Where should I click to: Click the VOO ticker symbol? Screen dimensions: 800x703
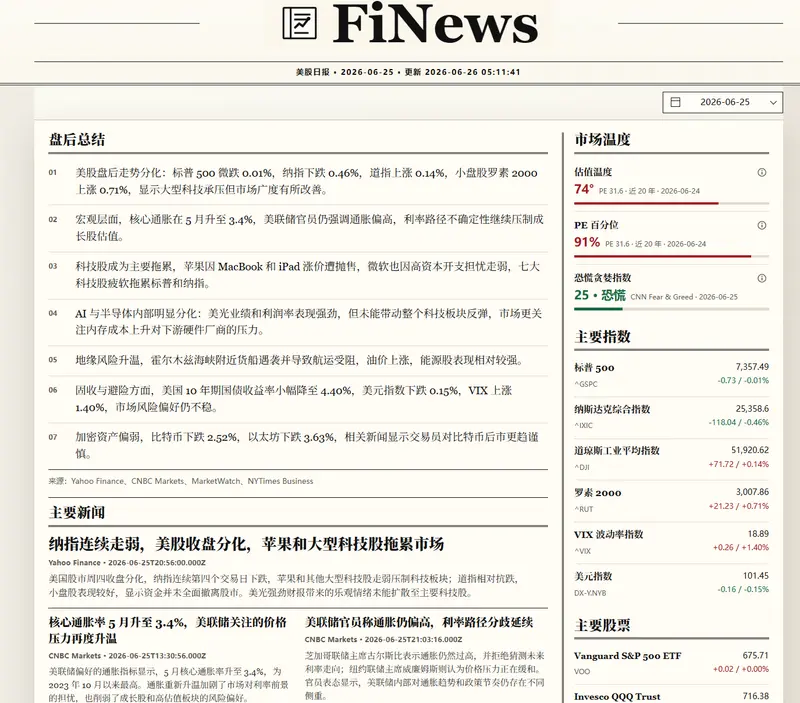[582, 672]
